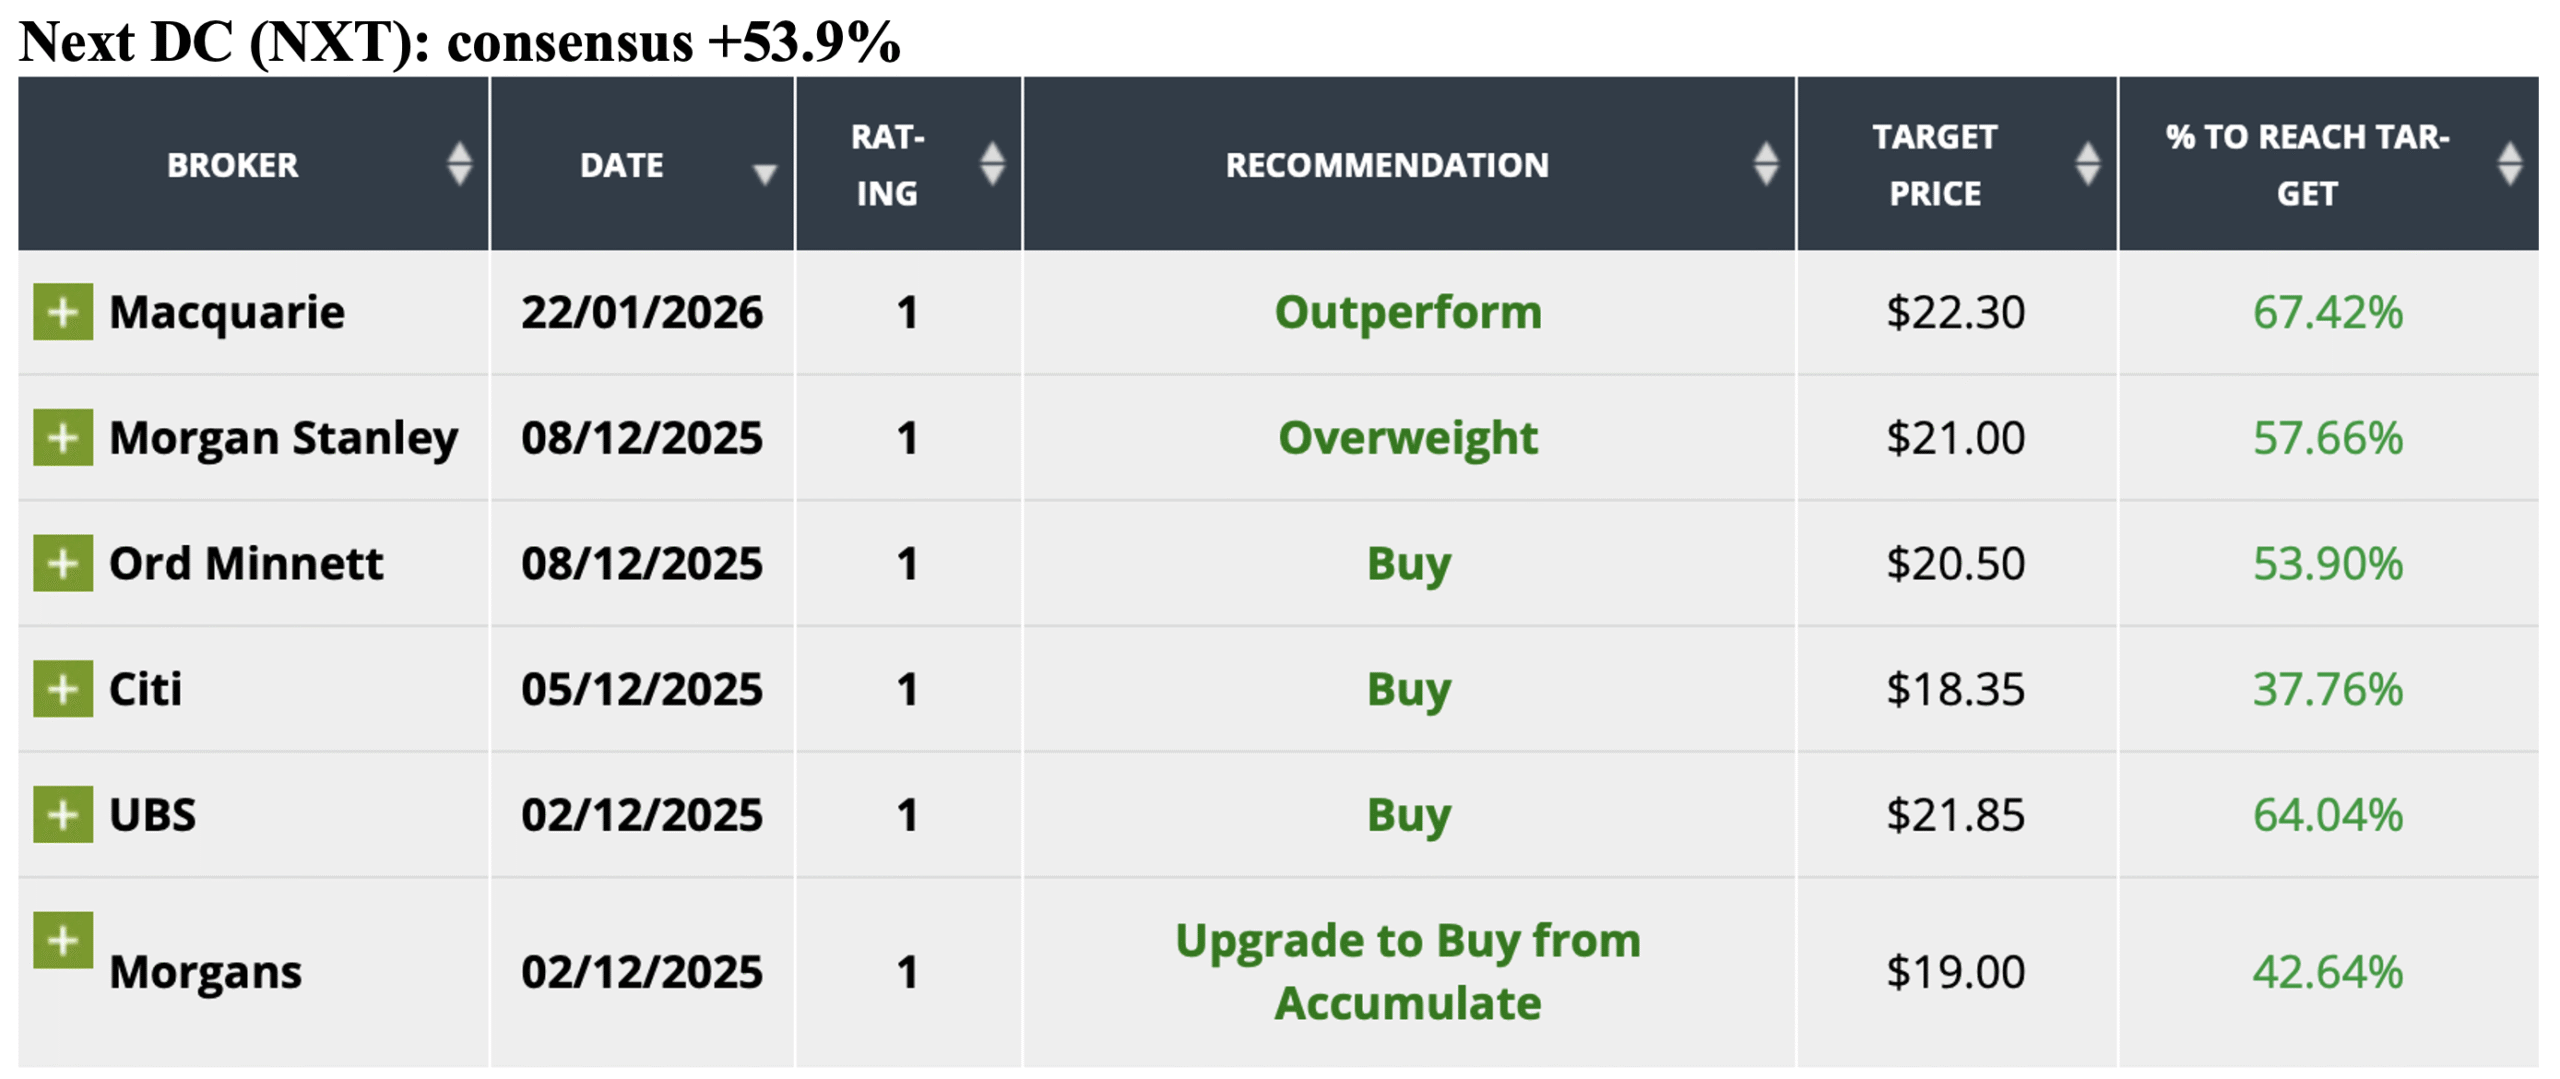Sort by Target Price arrows
The width and height of the screenshot is (2560, 1079).
coord(2087,164)
